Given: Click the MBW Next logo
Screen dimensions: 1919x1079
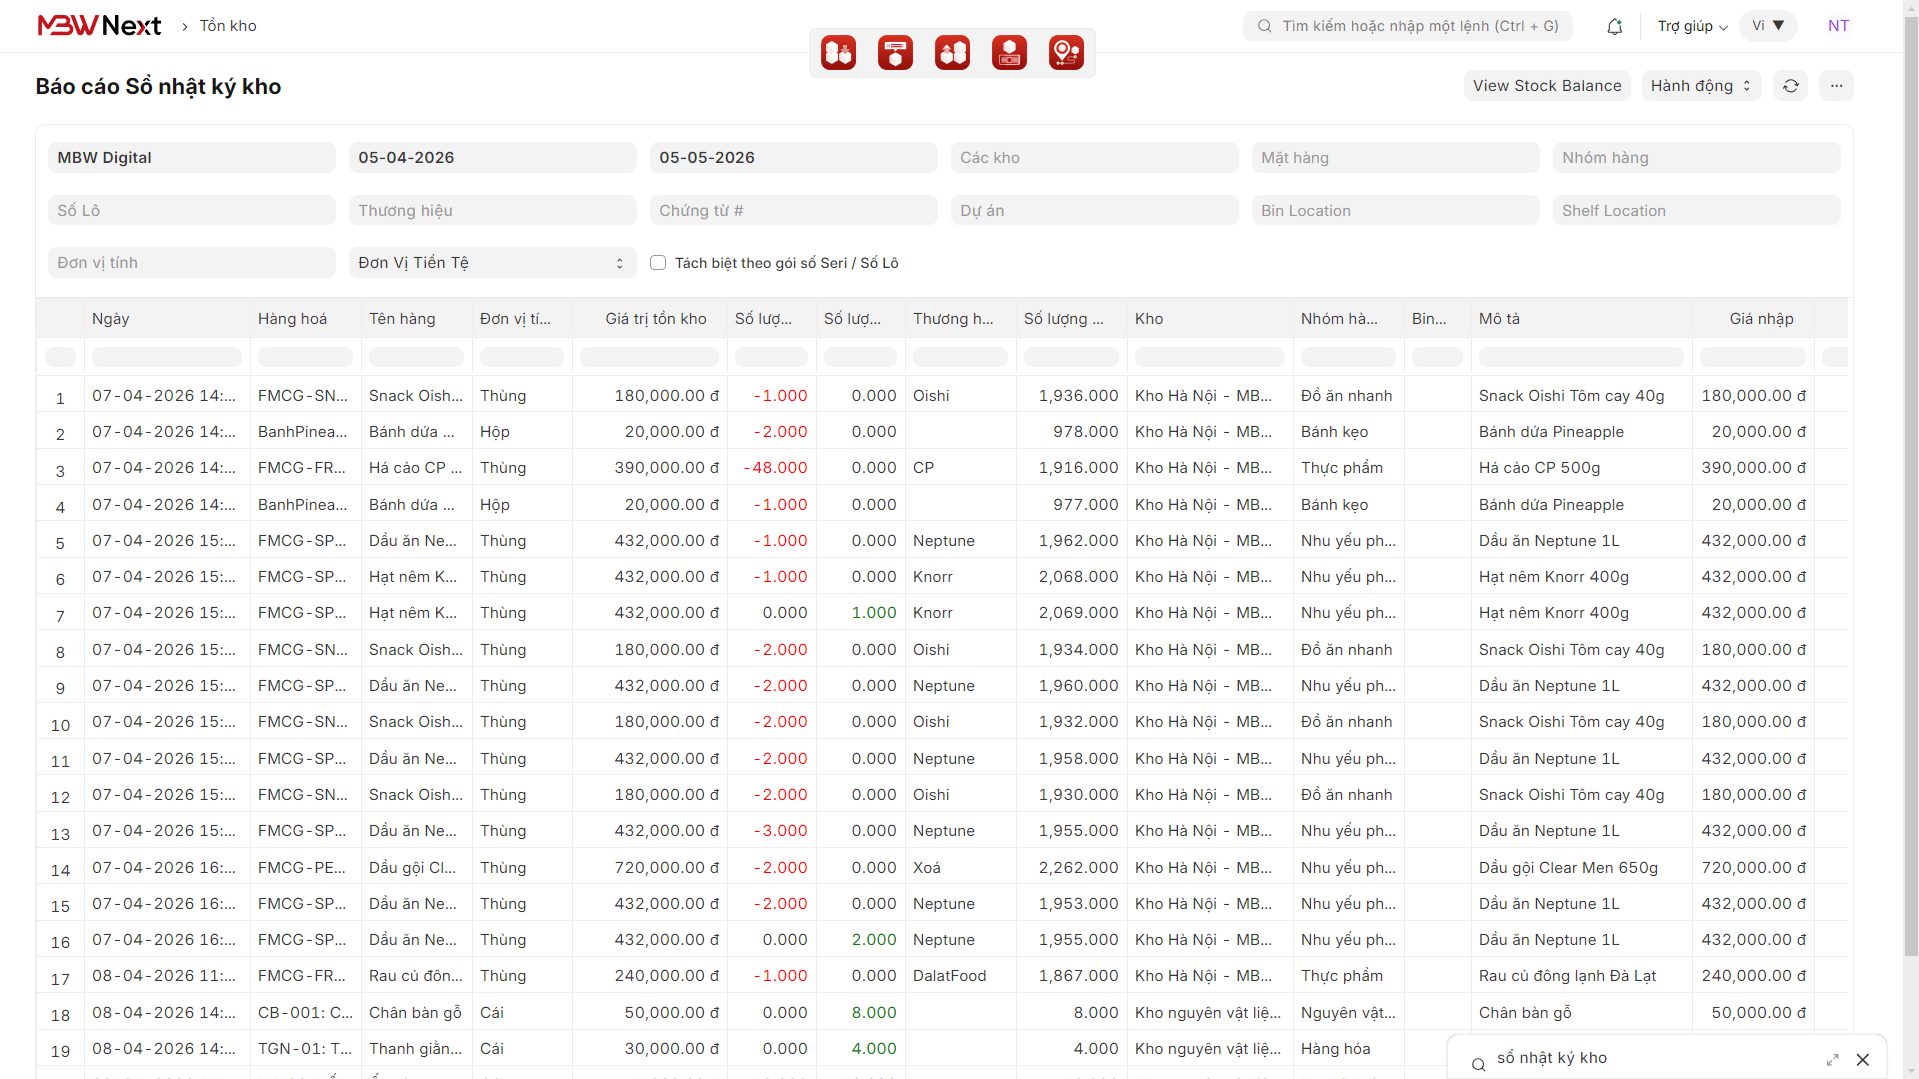Looking at the screenshot, I should pos(99,26).
